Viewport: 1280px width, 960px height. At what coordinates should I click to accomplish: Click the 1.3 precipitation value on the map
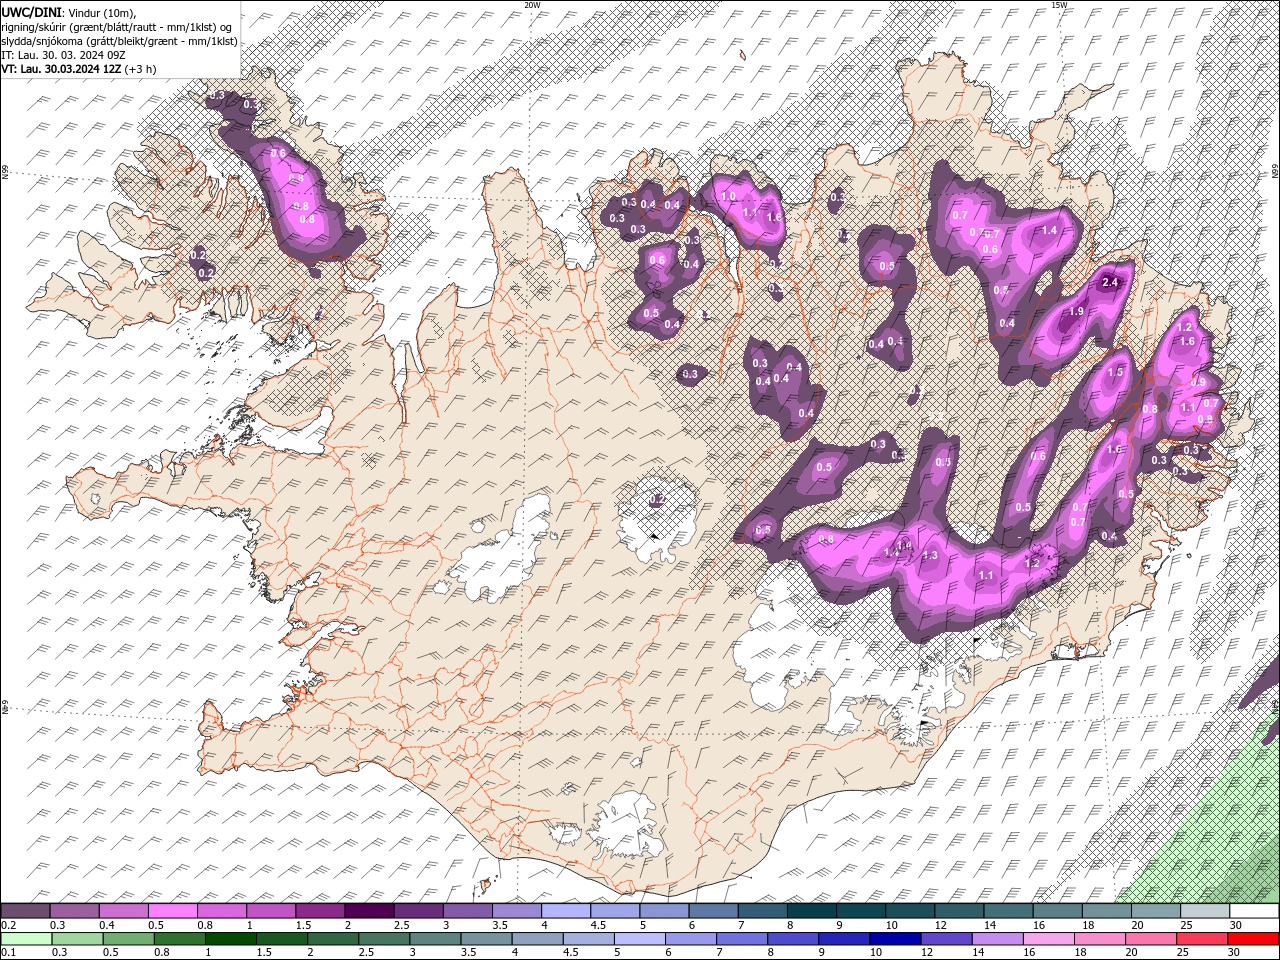pos(930,555)
